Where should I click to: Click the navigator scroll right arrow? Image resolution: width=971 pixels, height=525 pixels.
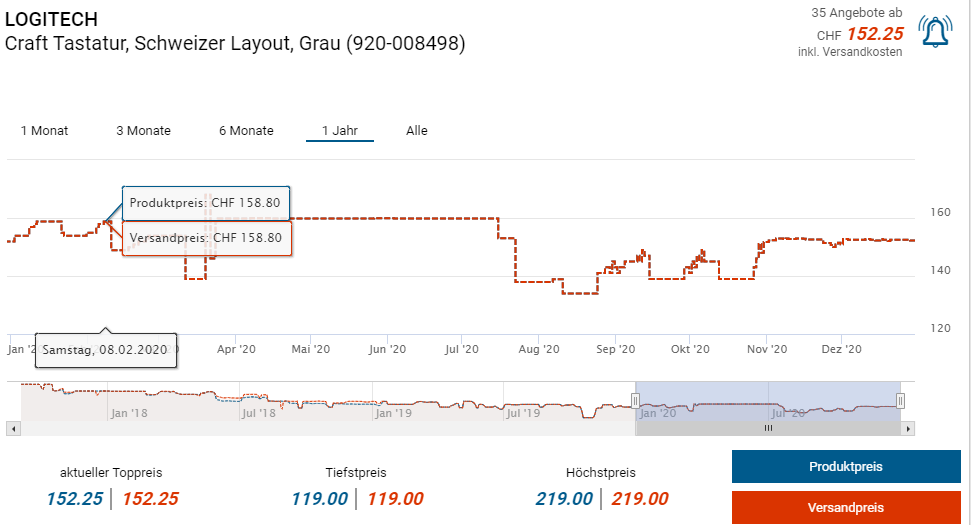(x=908, y=428)
